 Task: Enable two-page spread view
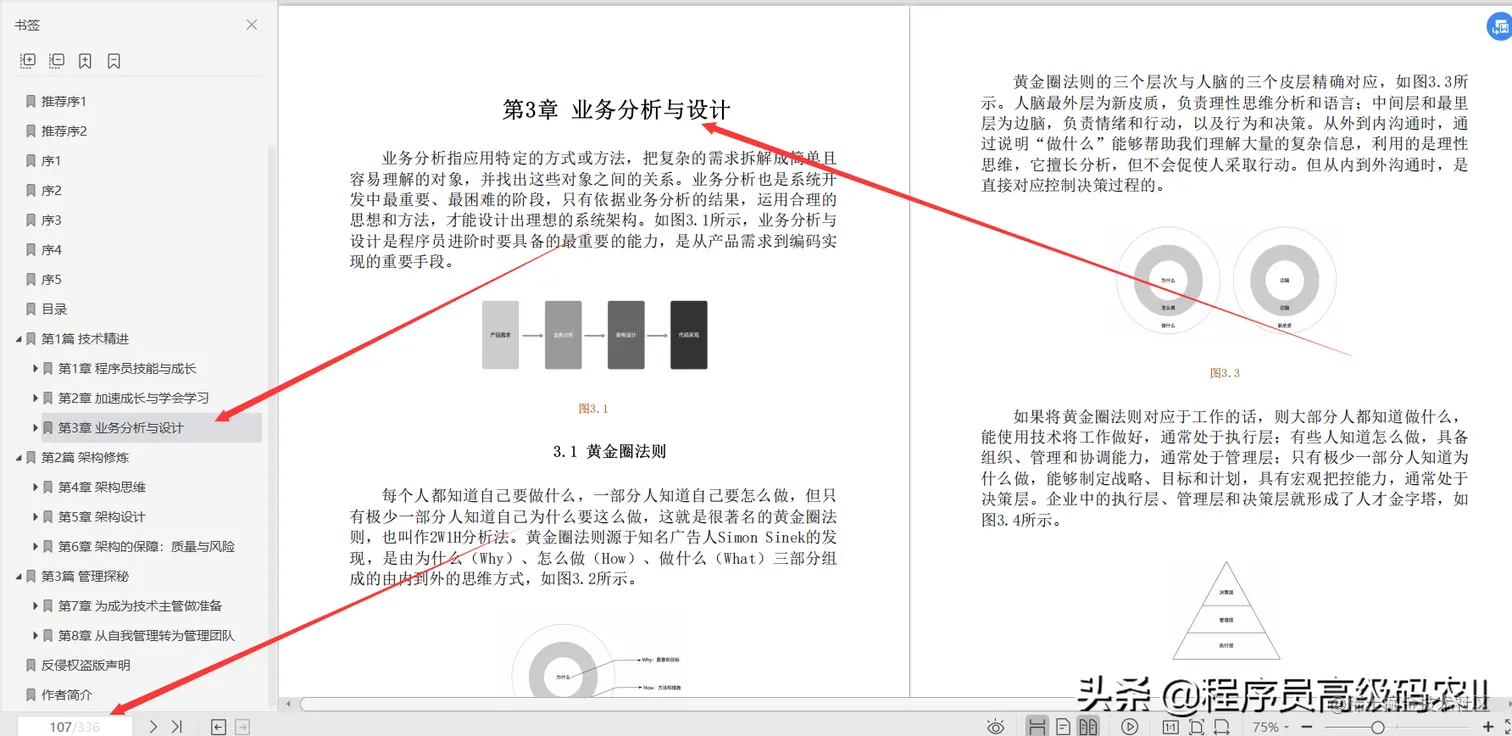click(x=1087, y=726)
